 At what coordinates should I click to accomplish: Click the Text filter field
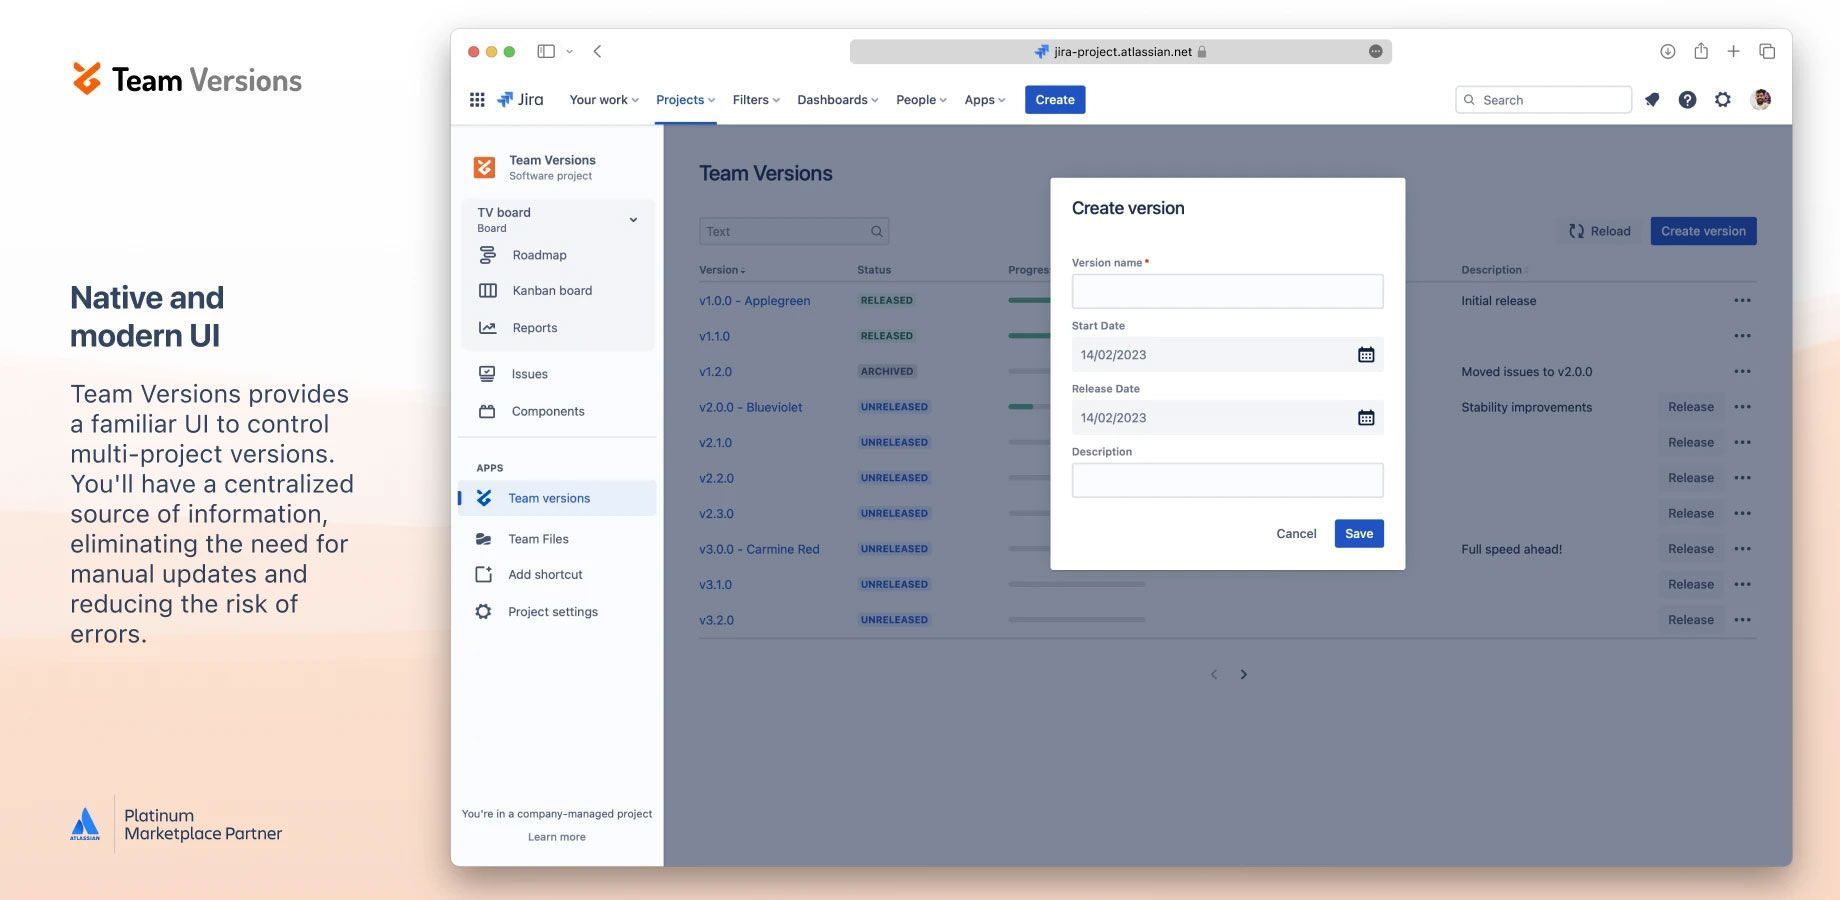point(793,231)
